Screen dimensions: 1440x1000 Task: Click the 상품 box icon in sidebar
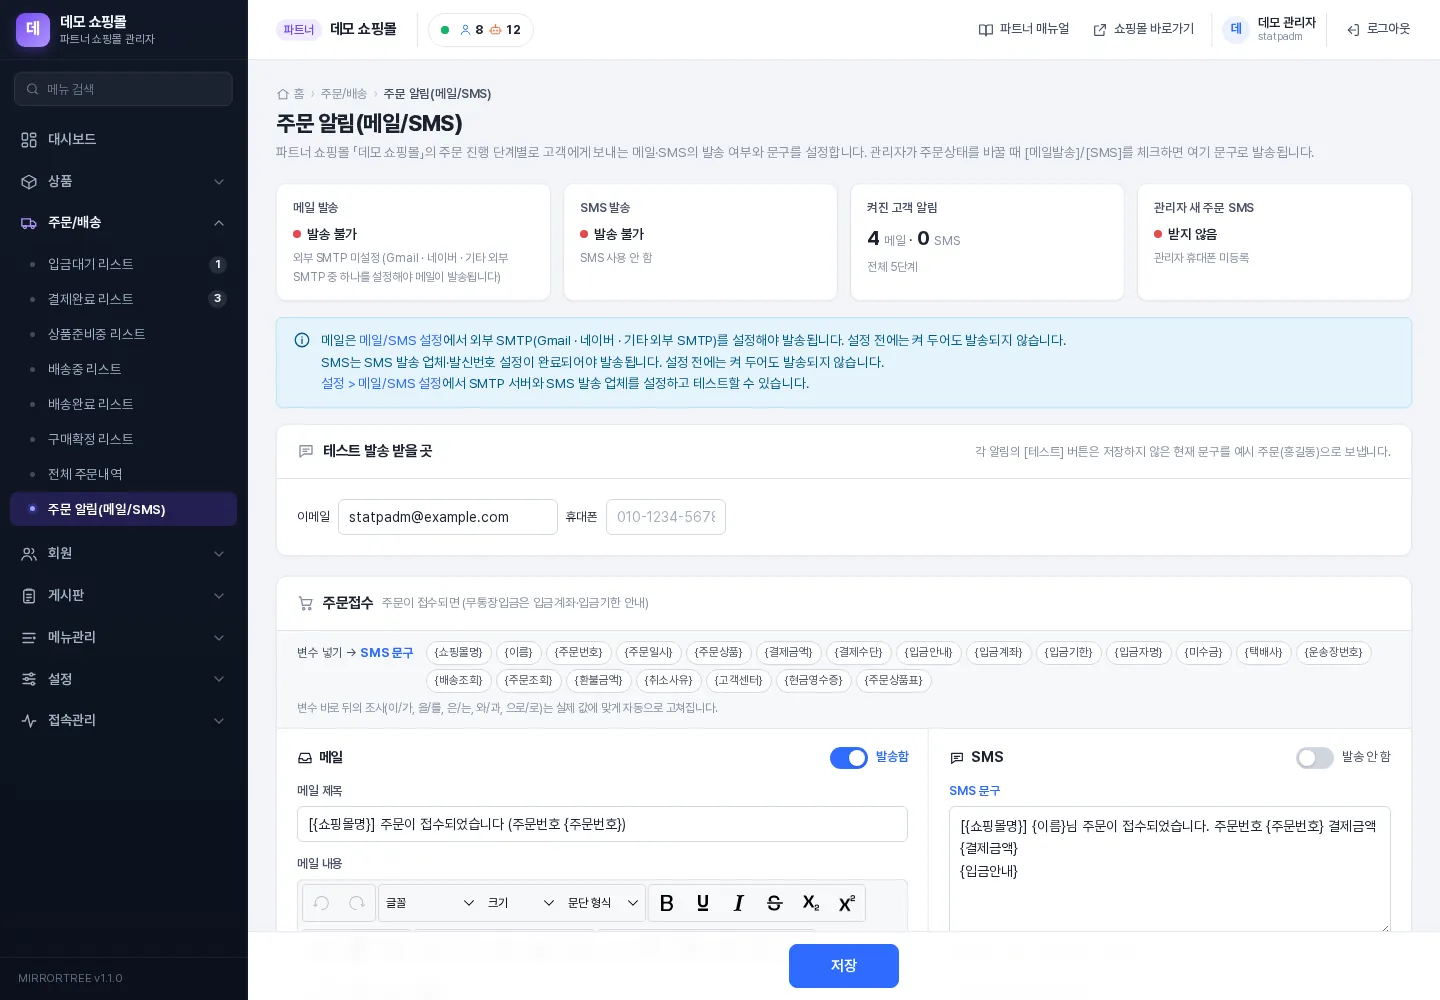click(29, 182)
